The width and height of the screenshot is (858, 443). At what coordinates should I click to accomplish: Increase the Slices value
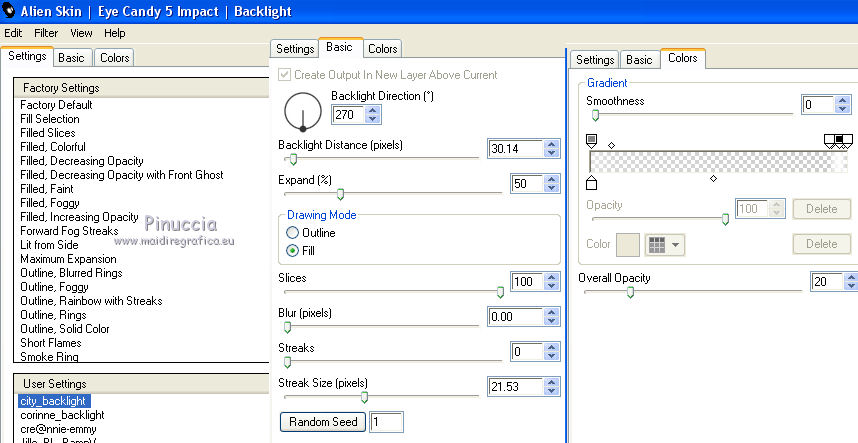(x=552, y=277)
